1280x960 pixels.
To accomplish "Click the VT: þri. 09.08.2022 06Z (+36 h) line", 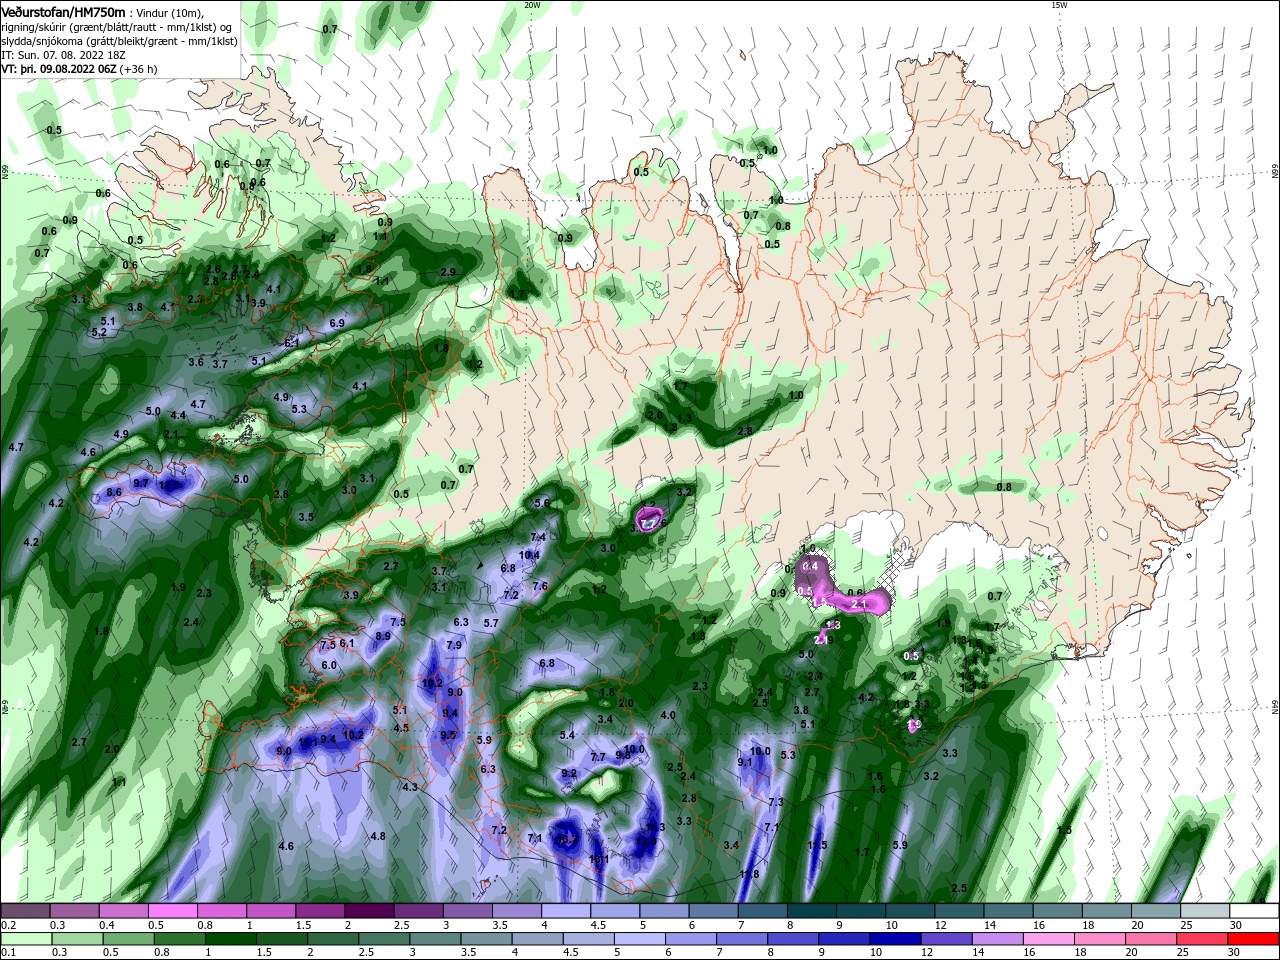I will click(79, 69).
